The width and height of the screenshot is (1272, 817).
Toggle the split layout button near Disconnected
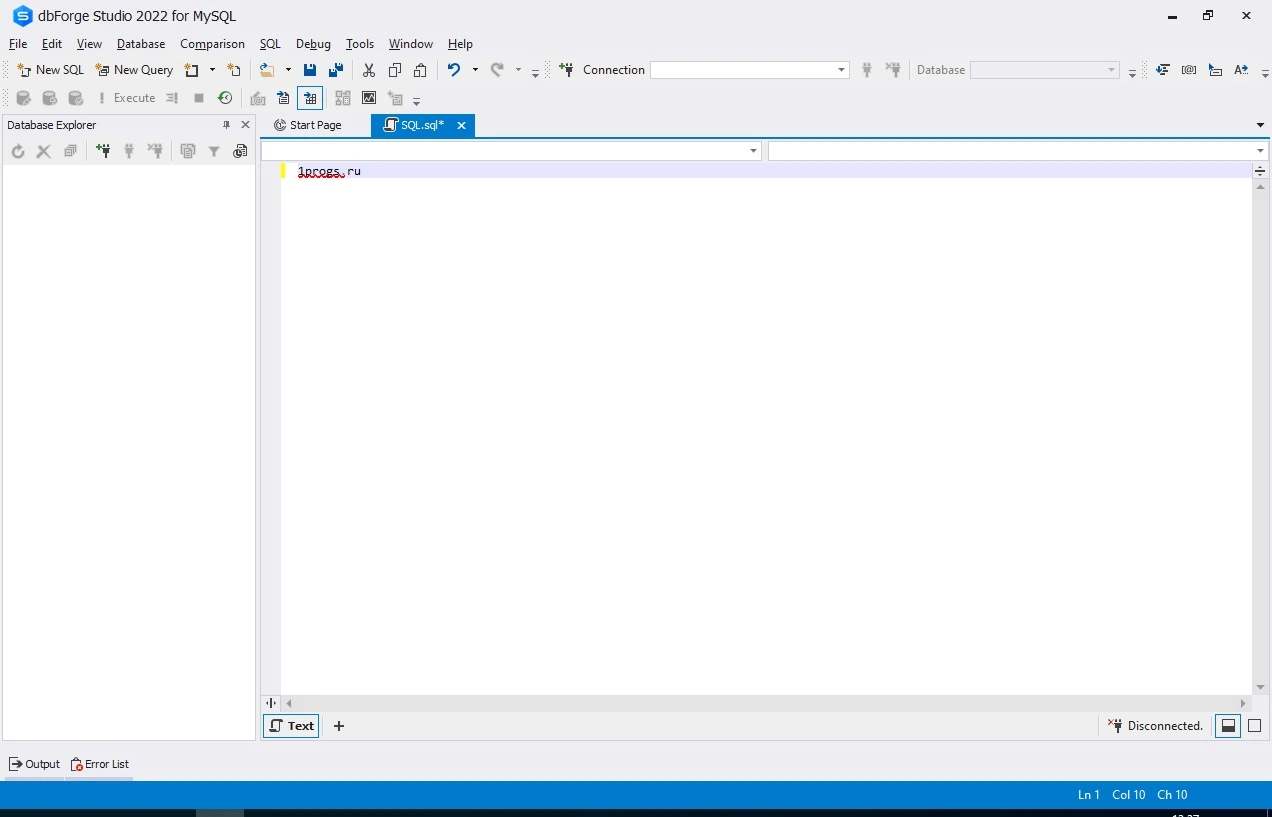click(1228, 726)
